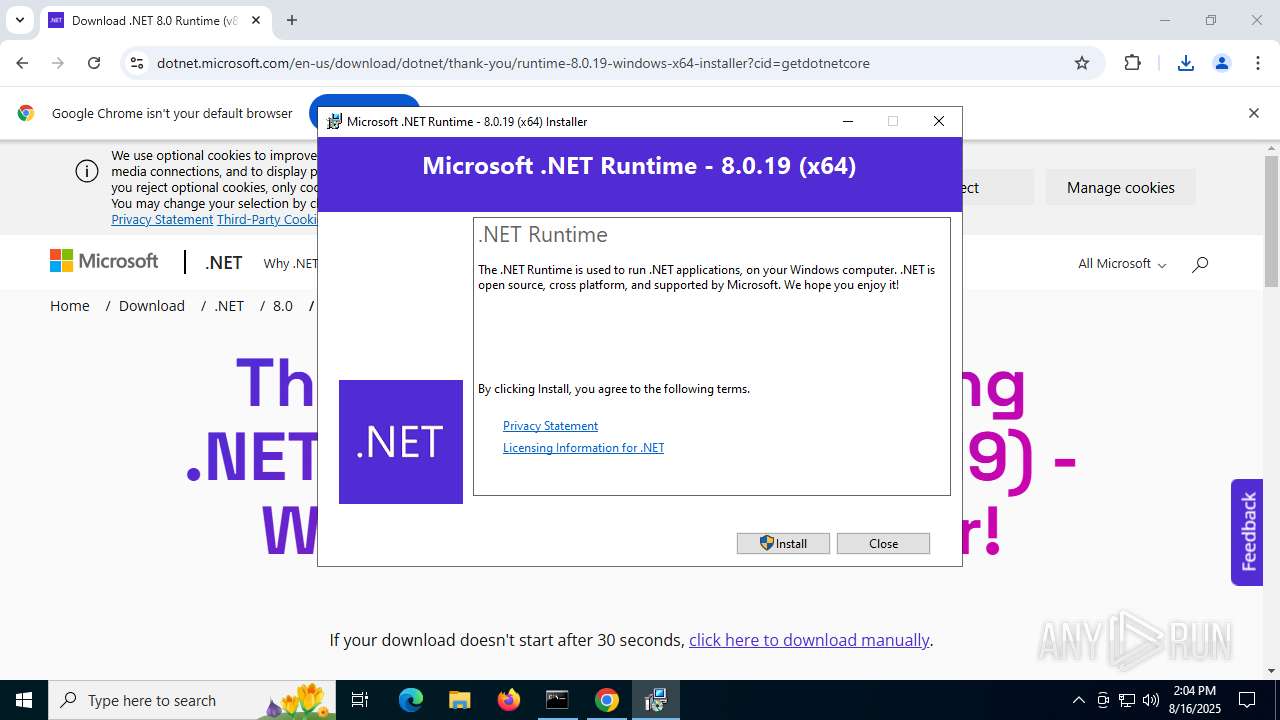Open the Windows Start menu
Viewport: 1280px width, 720px height.
[24, 700]
